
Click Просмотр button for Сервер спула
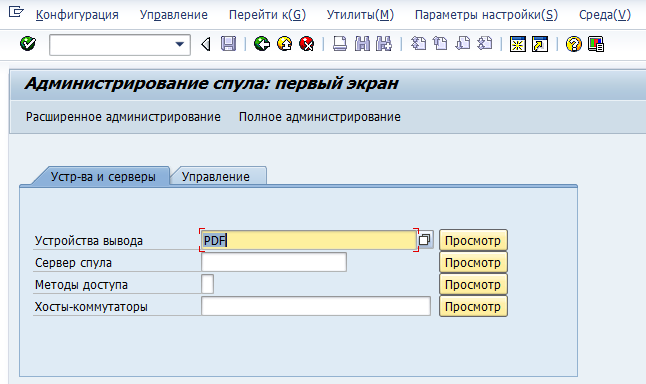pos(473,262)
